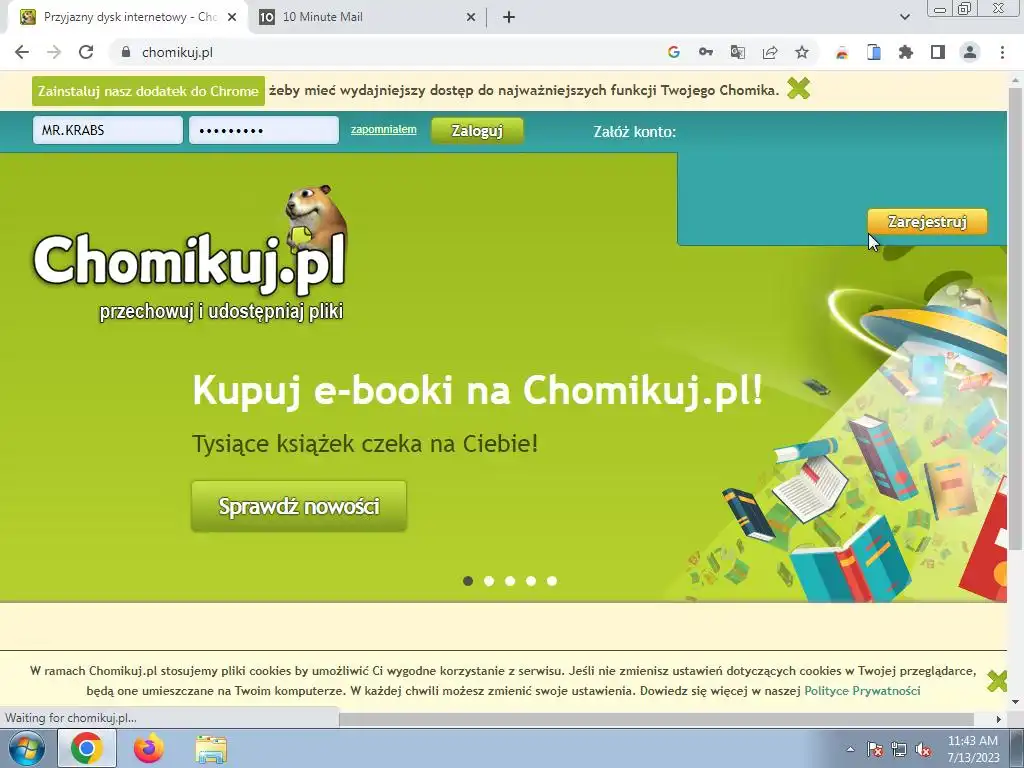View site info via the padlock icon

pos(126,52)
